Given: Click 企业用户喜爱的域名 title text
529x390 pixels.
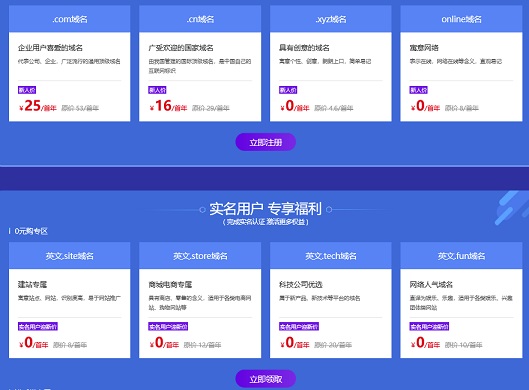Looking at the screenshot, I should [x=50, y=48].
